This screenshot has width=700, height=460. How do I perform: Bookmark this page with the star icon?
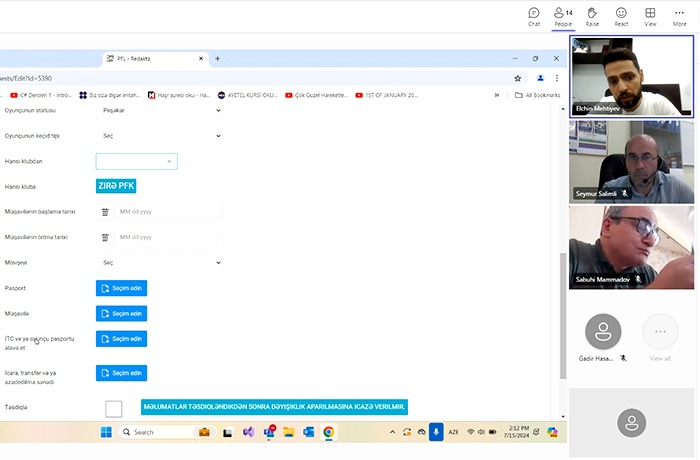(517, 77)
